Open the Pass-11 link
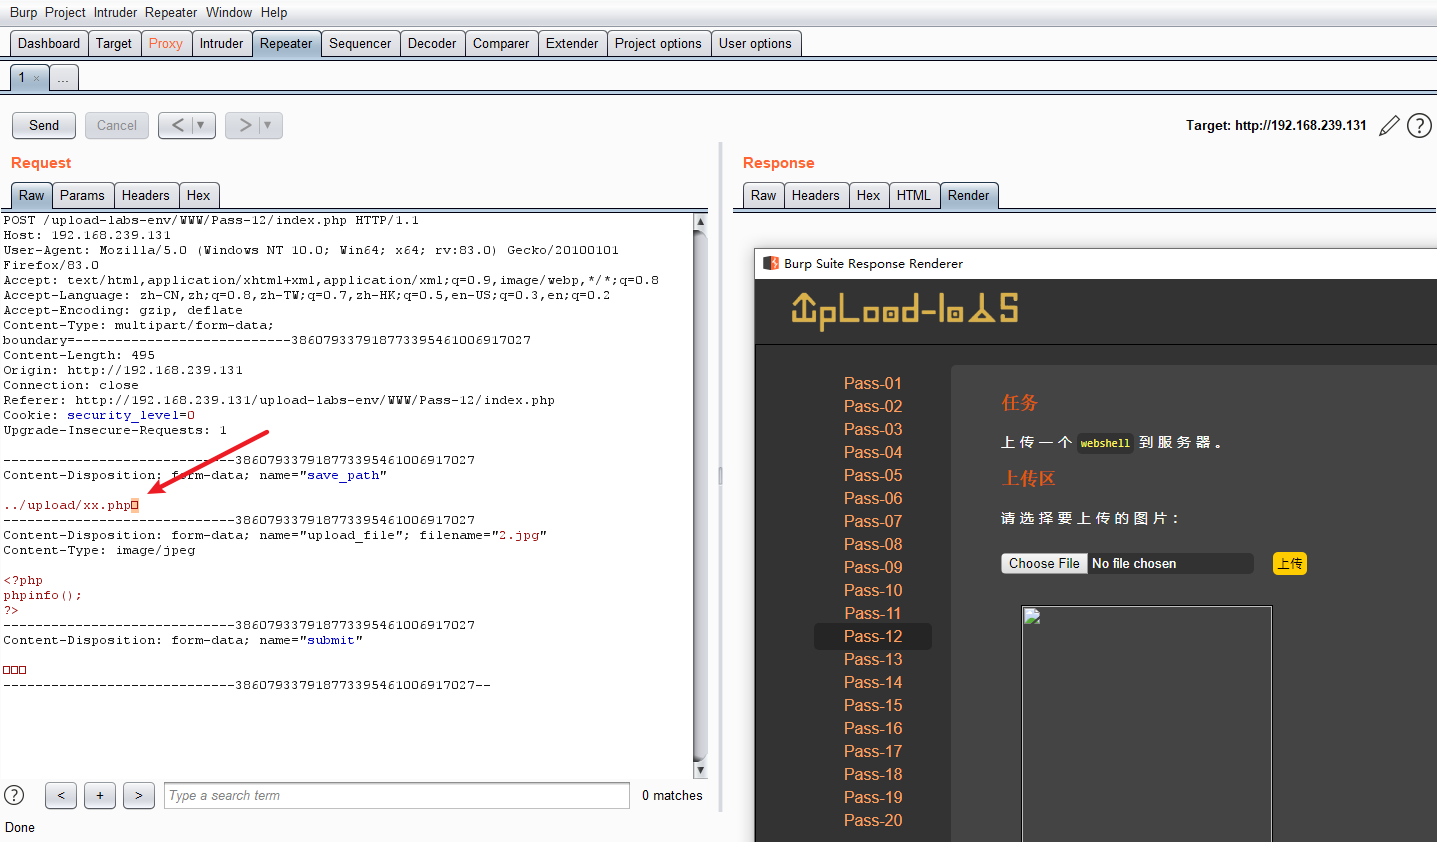1437x842 pixels. tap(873, 613)
